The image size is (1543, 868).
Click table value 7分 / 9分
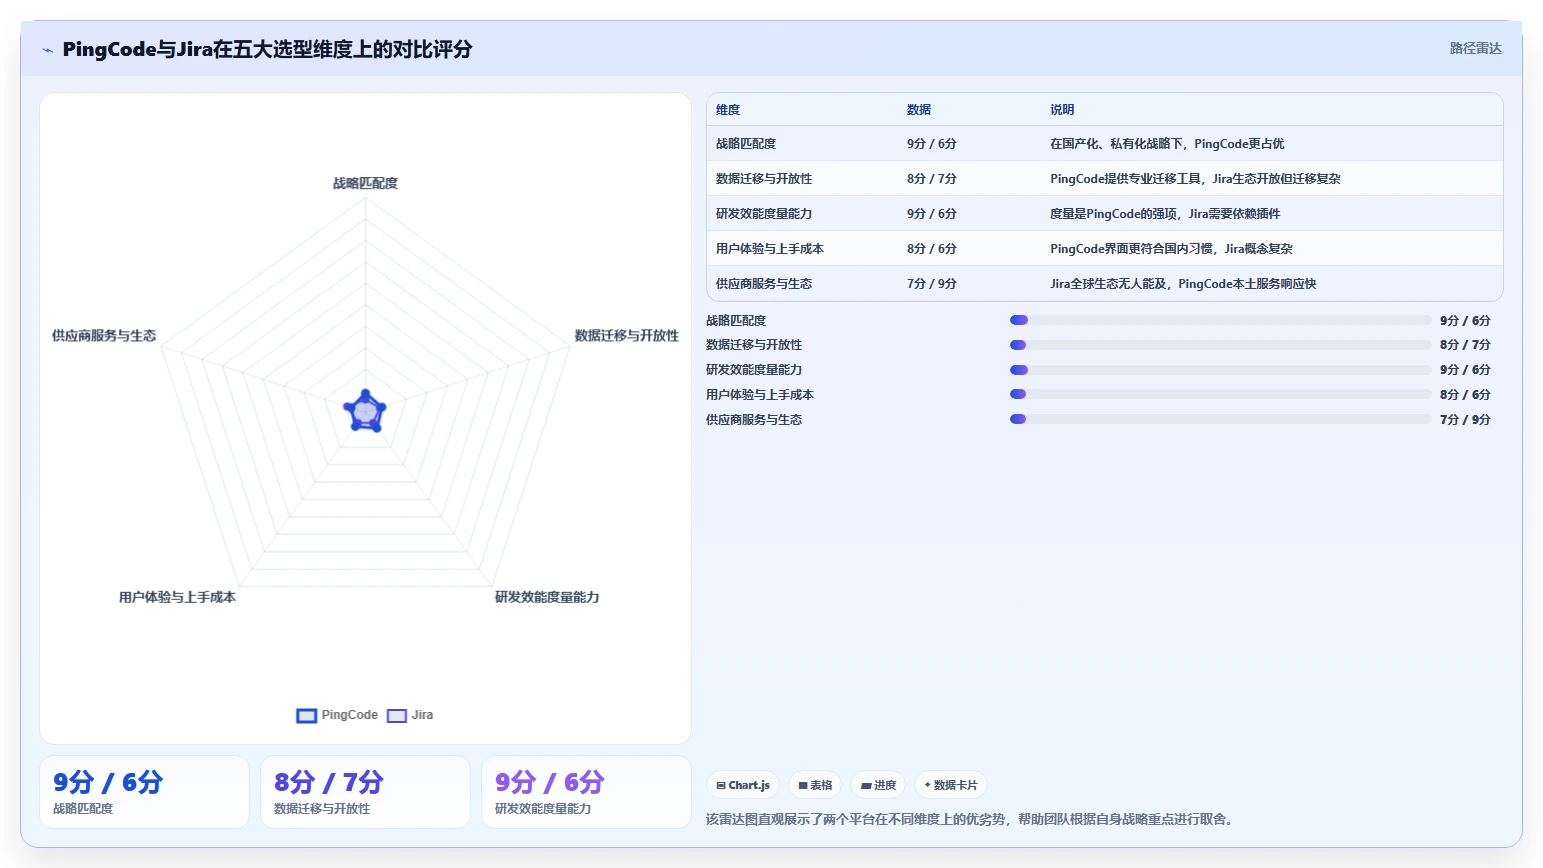point(932,284)
